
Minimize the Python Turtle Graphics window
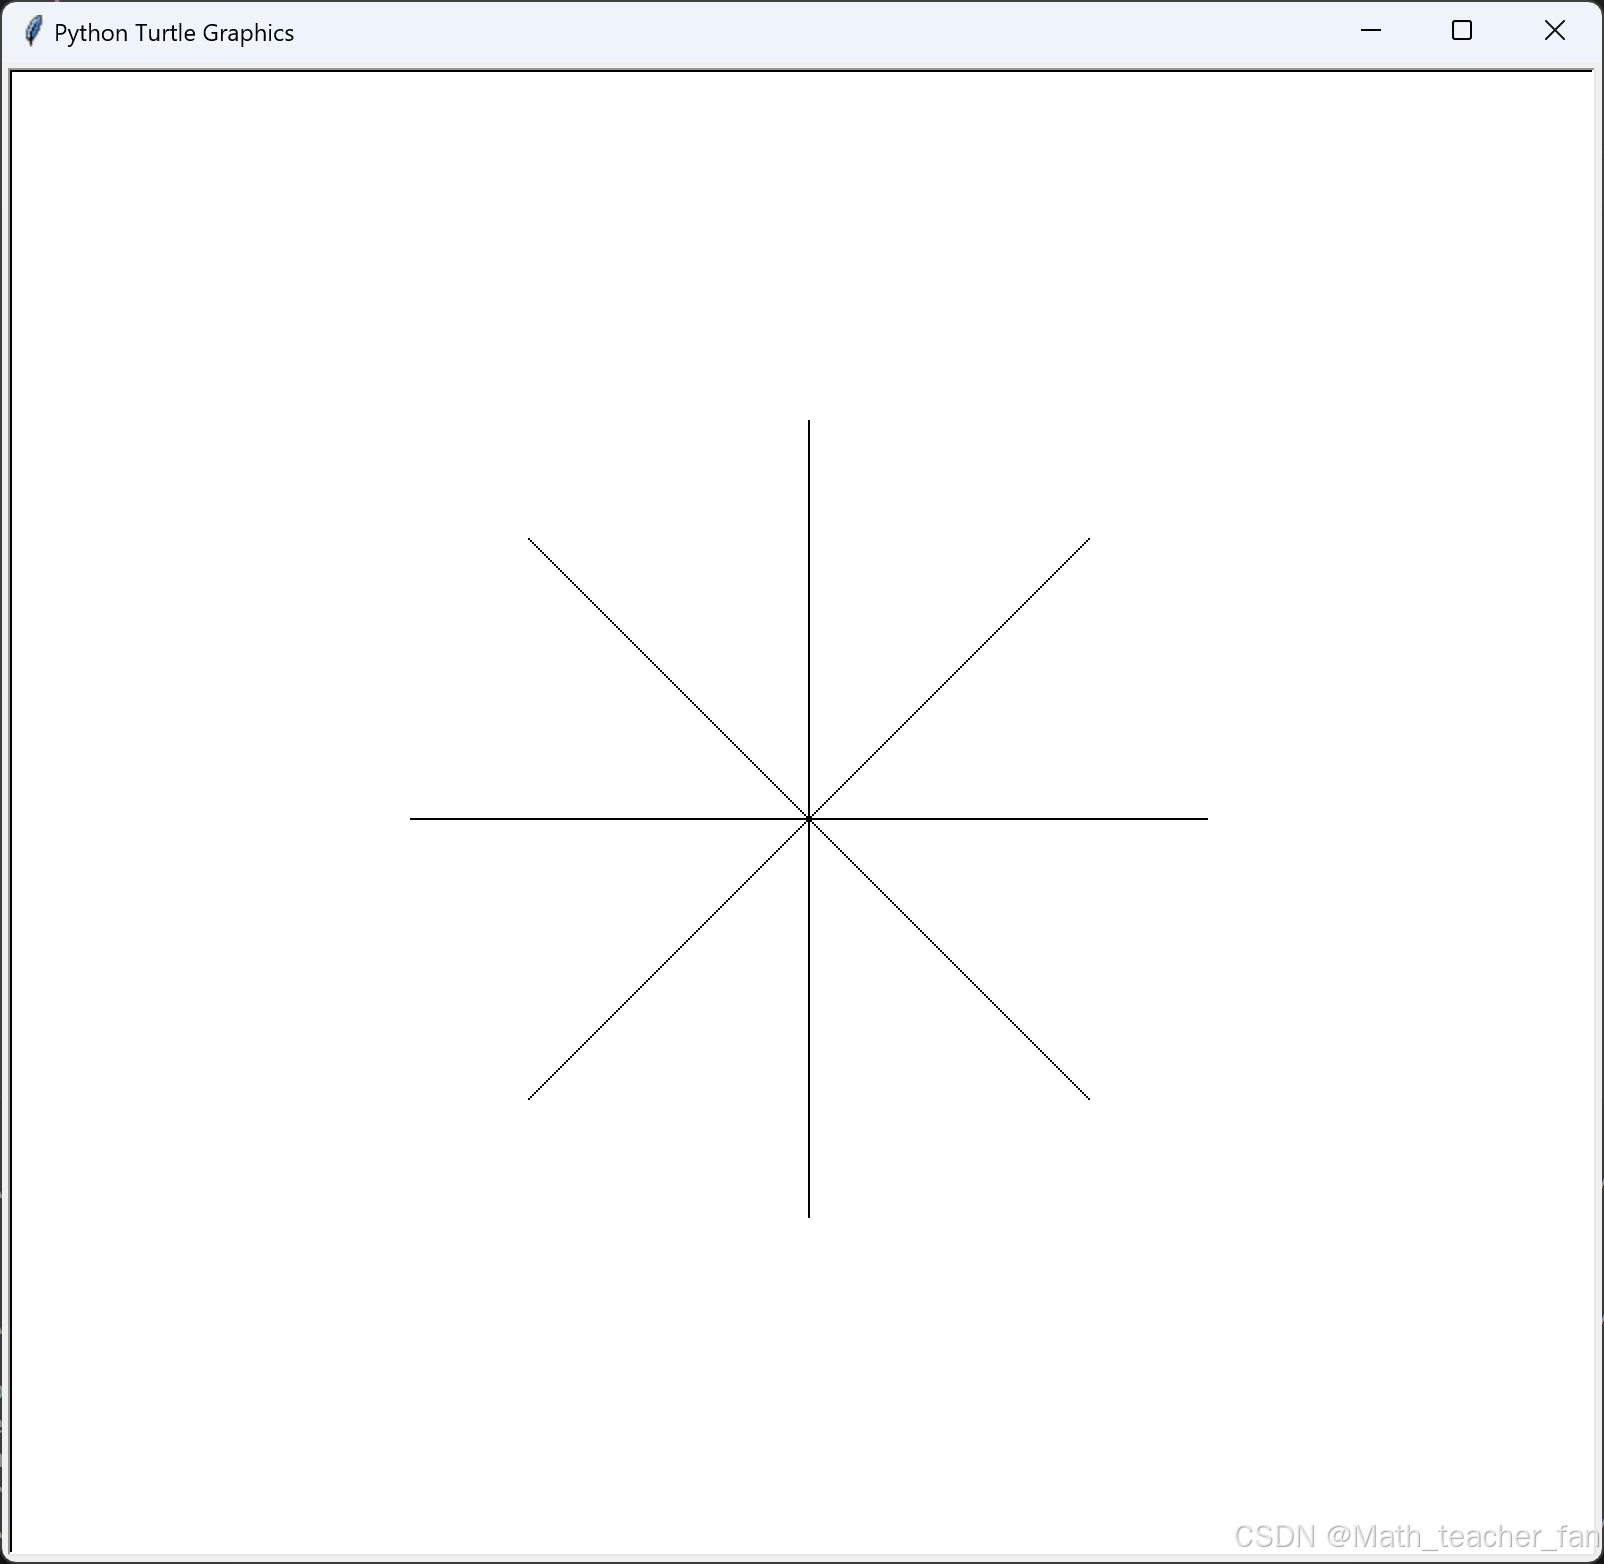pyautogui.click(x=1371, y=31)
